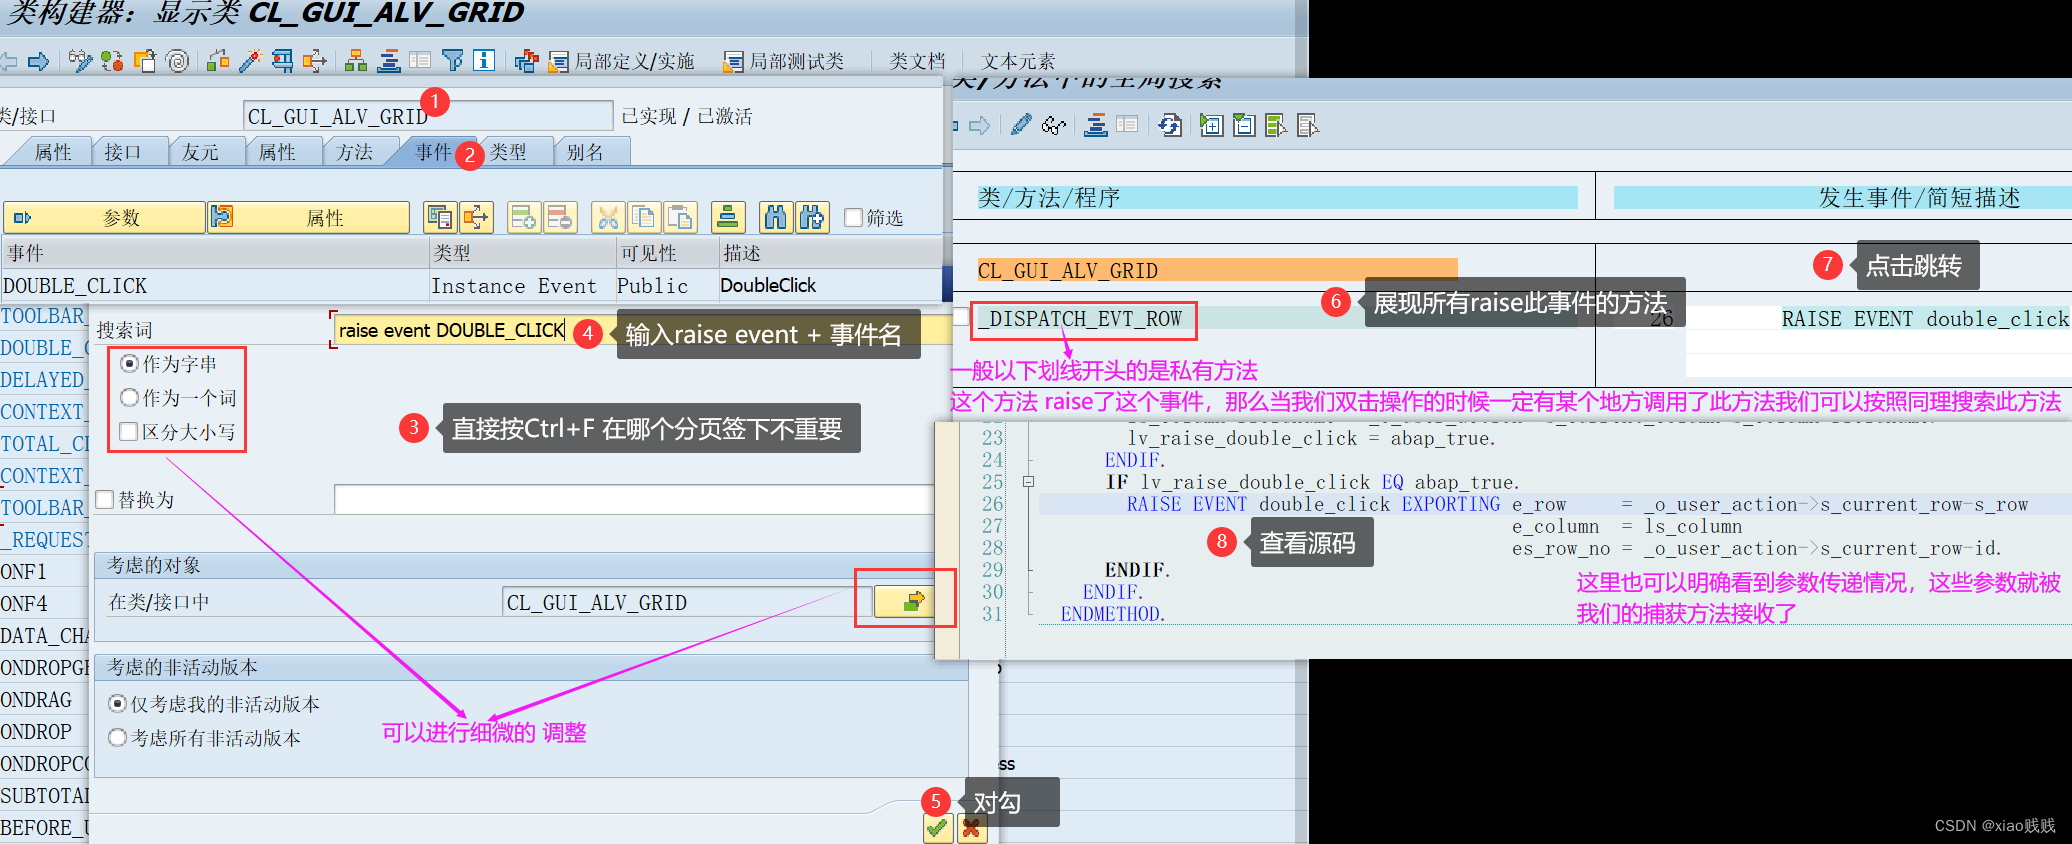Collapse the code fold marker at line 25
2072x844 pixels.
click(x=1028, y=482)
